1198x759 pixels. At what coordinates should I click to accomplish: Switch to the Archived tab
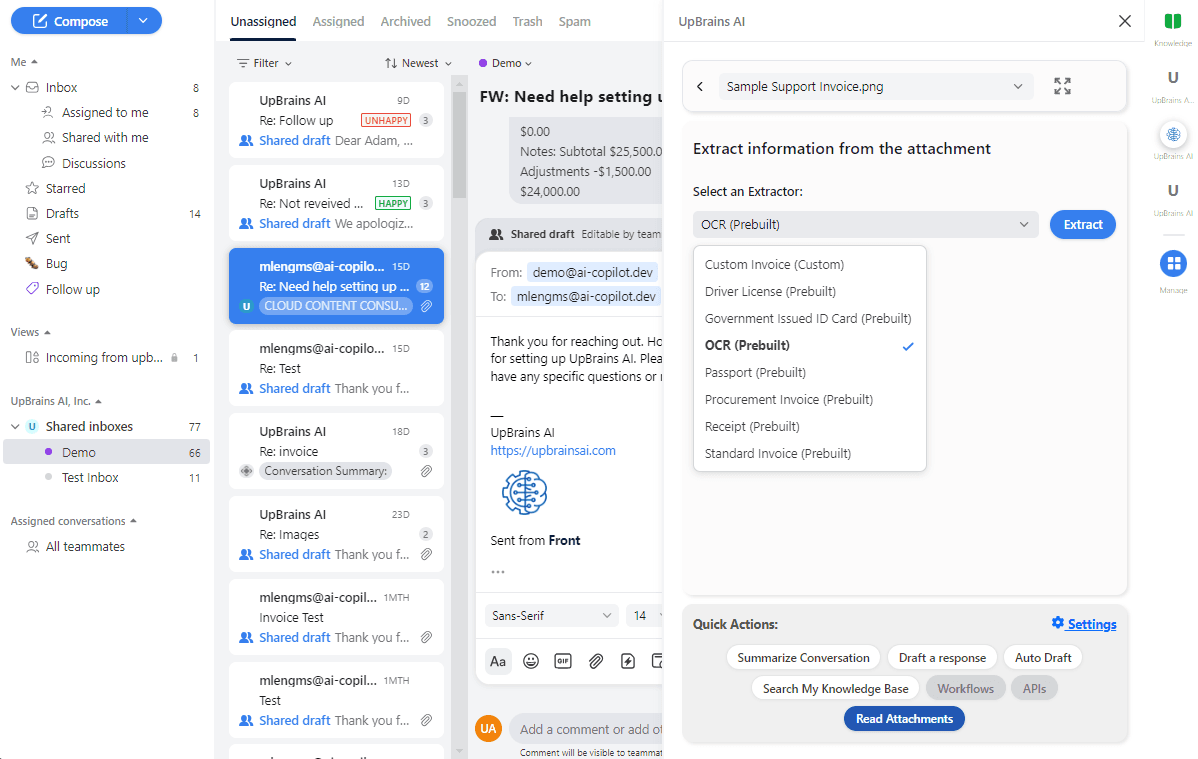(406, 21)
